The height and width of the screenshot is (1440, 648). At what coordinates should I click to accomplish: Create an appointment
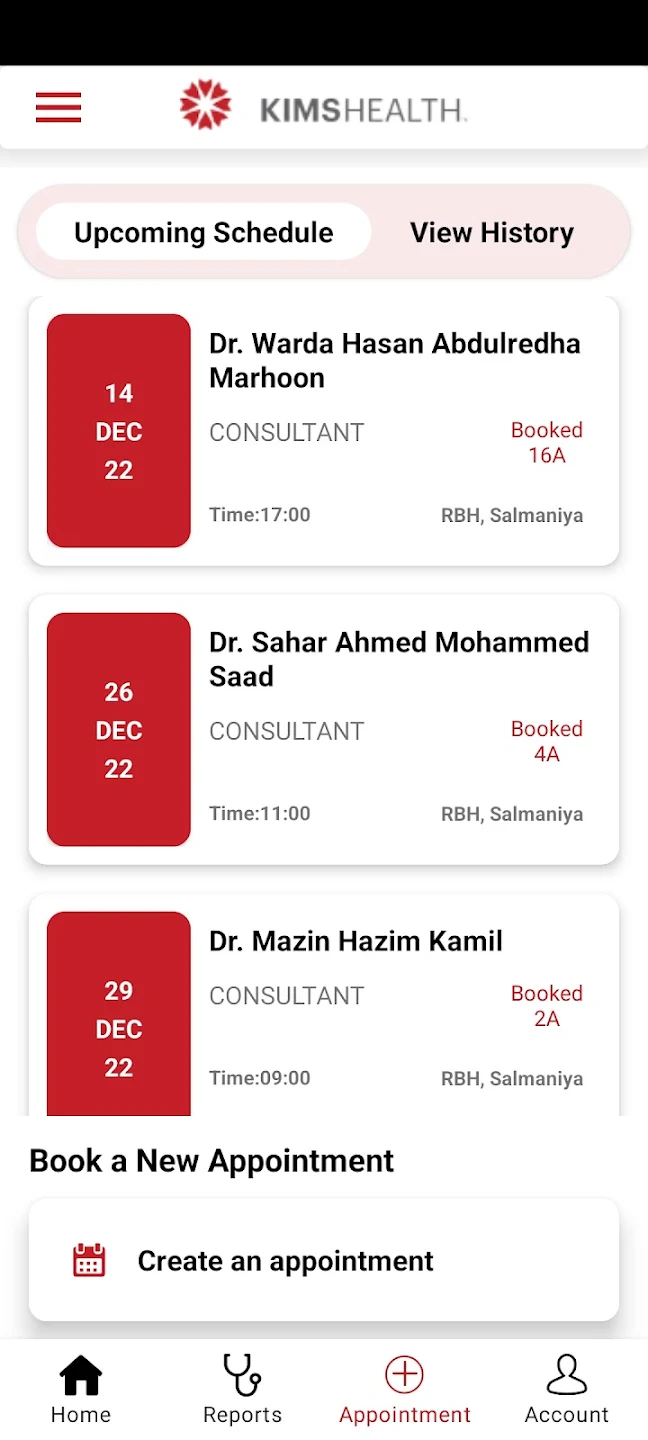[324, 1260]
